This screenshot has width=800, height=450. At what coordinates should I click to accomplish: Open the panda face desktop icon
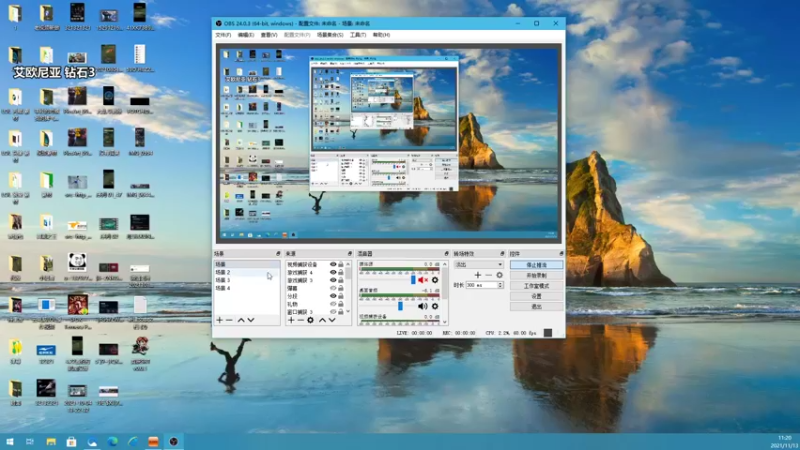click(x=77, y=262)
